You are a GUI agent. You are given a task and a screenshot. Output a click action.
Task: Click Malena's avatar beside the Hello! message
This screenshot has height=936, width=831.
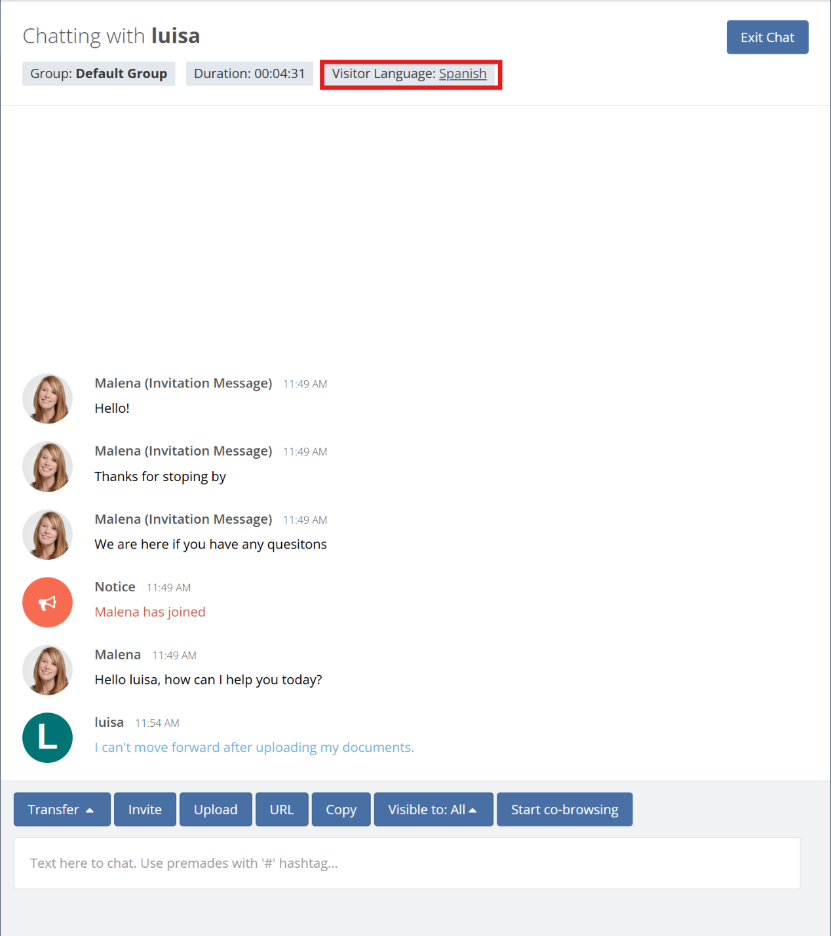coord(47,398)
